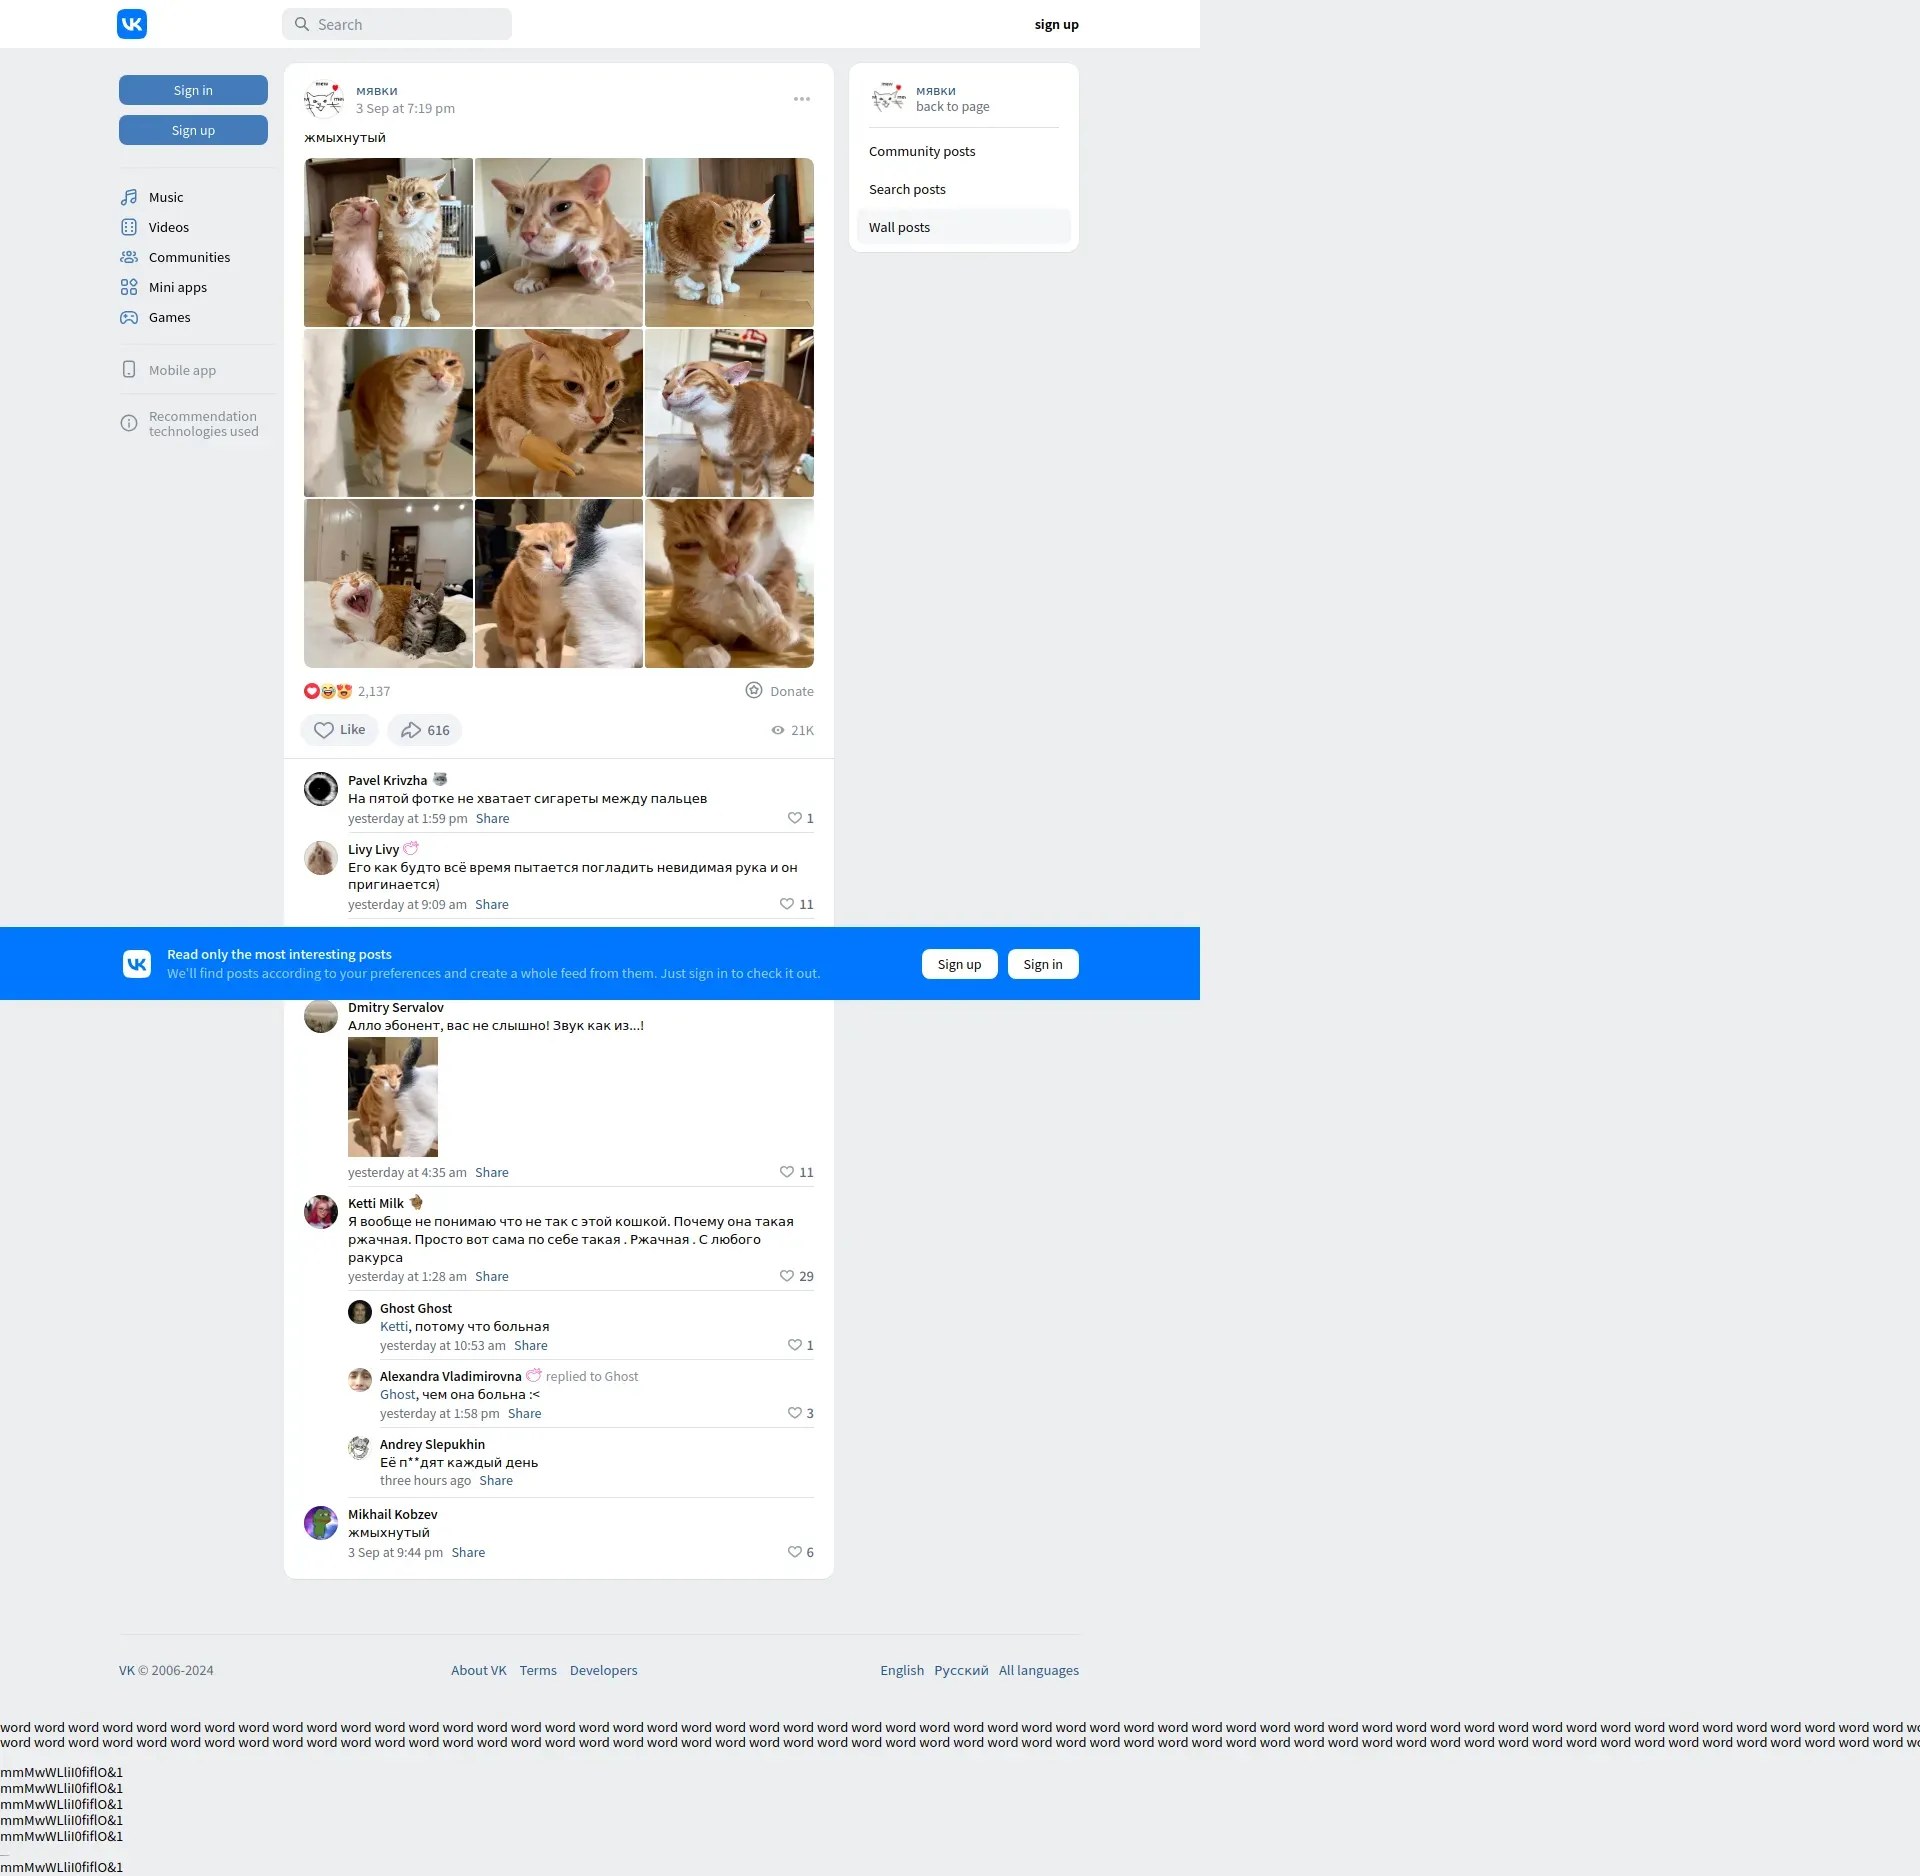Screen dimensions: 1920x1876
Task: Open the Mini apps icon
Action: 129,287
